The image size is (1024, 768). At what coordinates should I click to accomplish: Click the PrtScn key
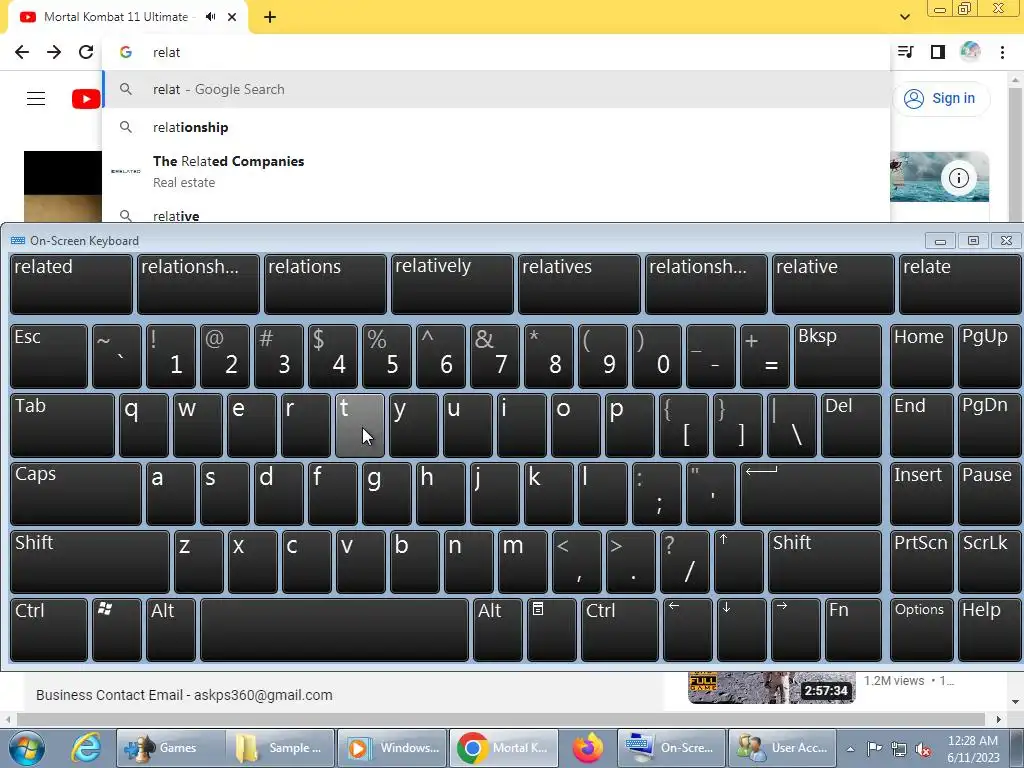pos(921,562)
